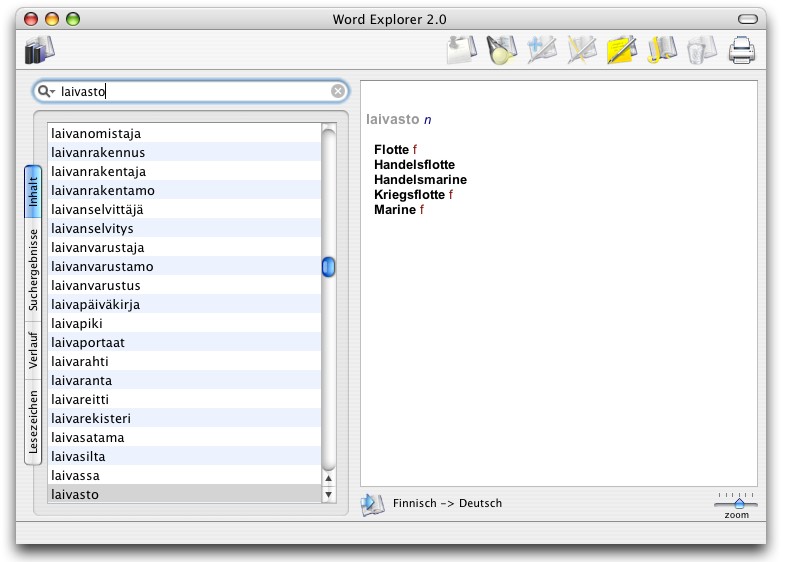Screen dimensions: 793x562
Task: Select the highlighted laivasto list entry
Action: coord(185,494)
